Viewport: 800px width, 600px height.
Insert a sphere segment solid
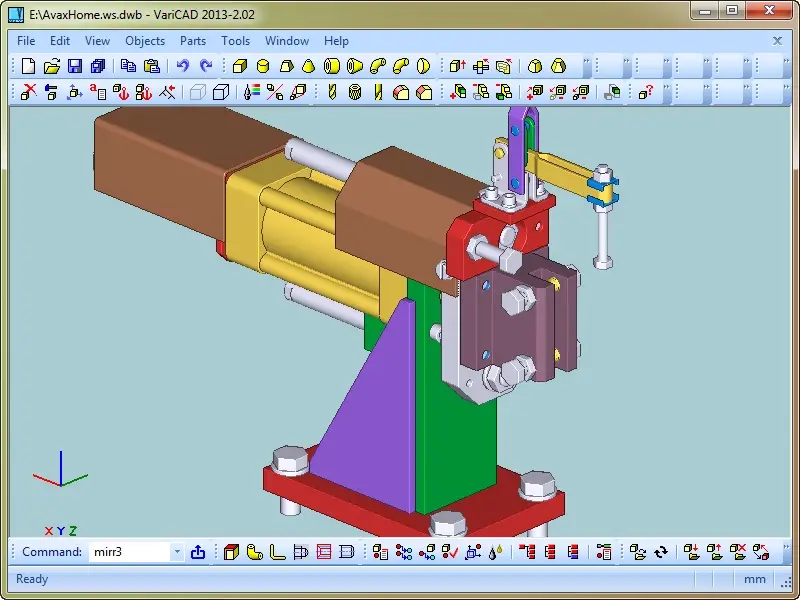pyautogui.click(x=423, y=66)
